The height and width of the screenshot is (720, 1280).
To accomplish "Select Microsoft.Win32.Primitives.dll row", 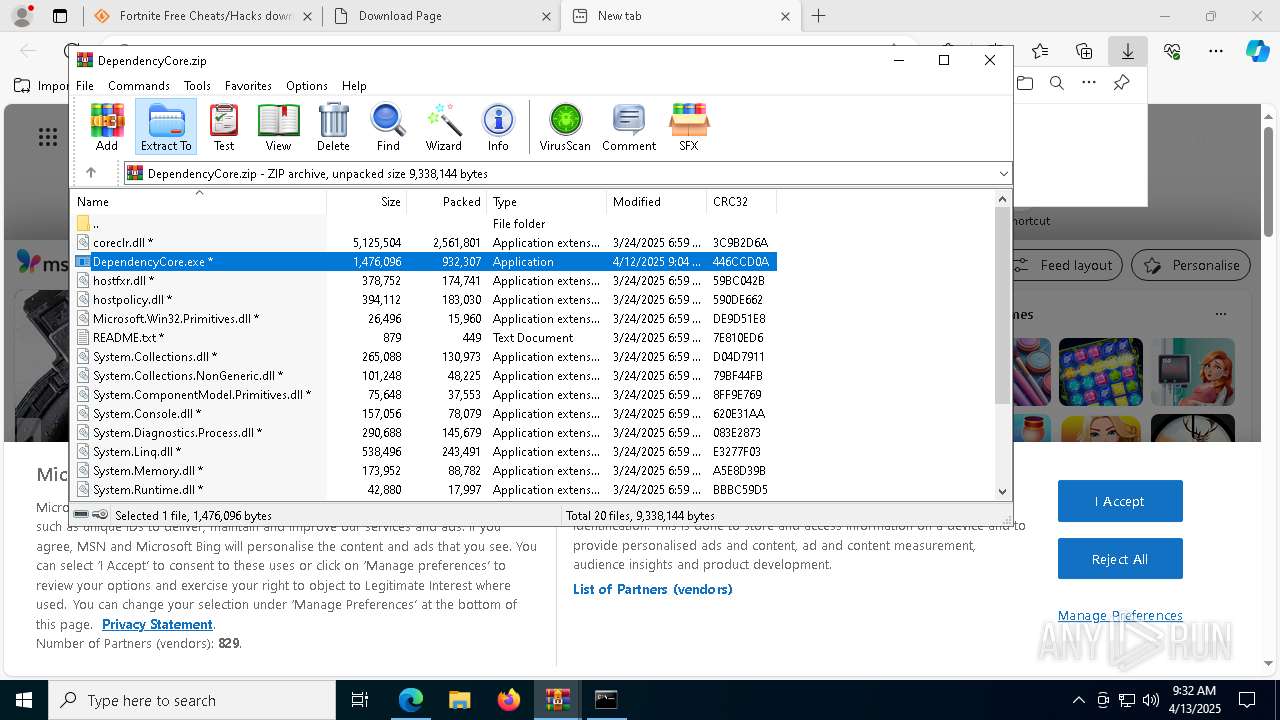I will (425, 319).
